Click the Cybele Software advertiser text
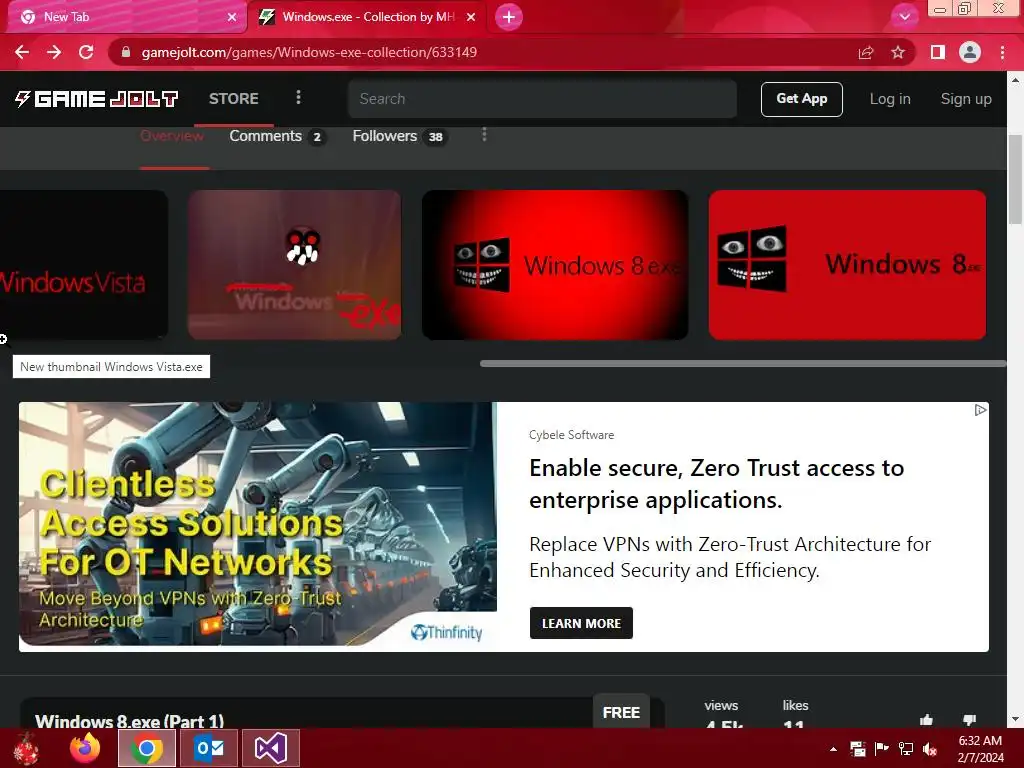Viewport: 1024px width, 768px height. [x=571, y=435]
